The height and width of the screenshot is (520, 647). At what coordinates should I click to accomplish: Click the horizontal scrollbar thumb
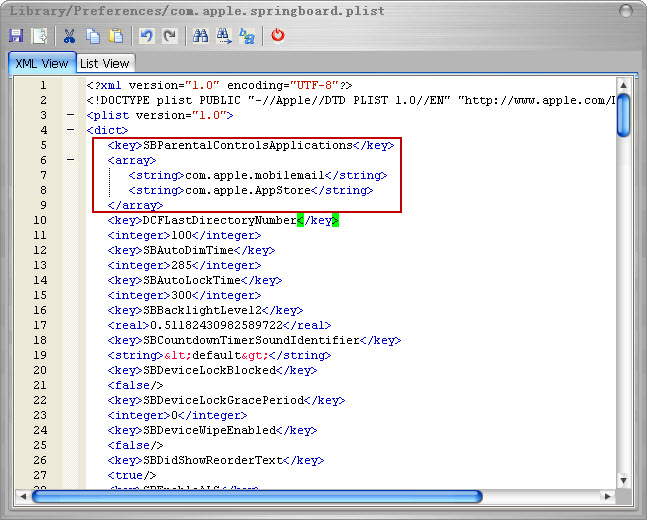(257, 496)
